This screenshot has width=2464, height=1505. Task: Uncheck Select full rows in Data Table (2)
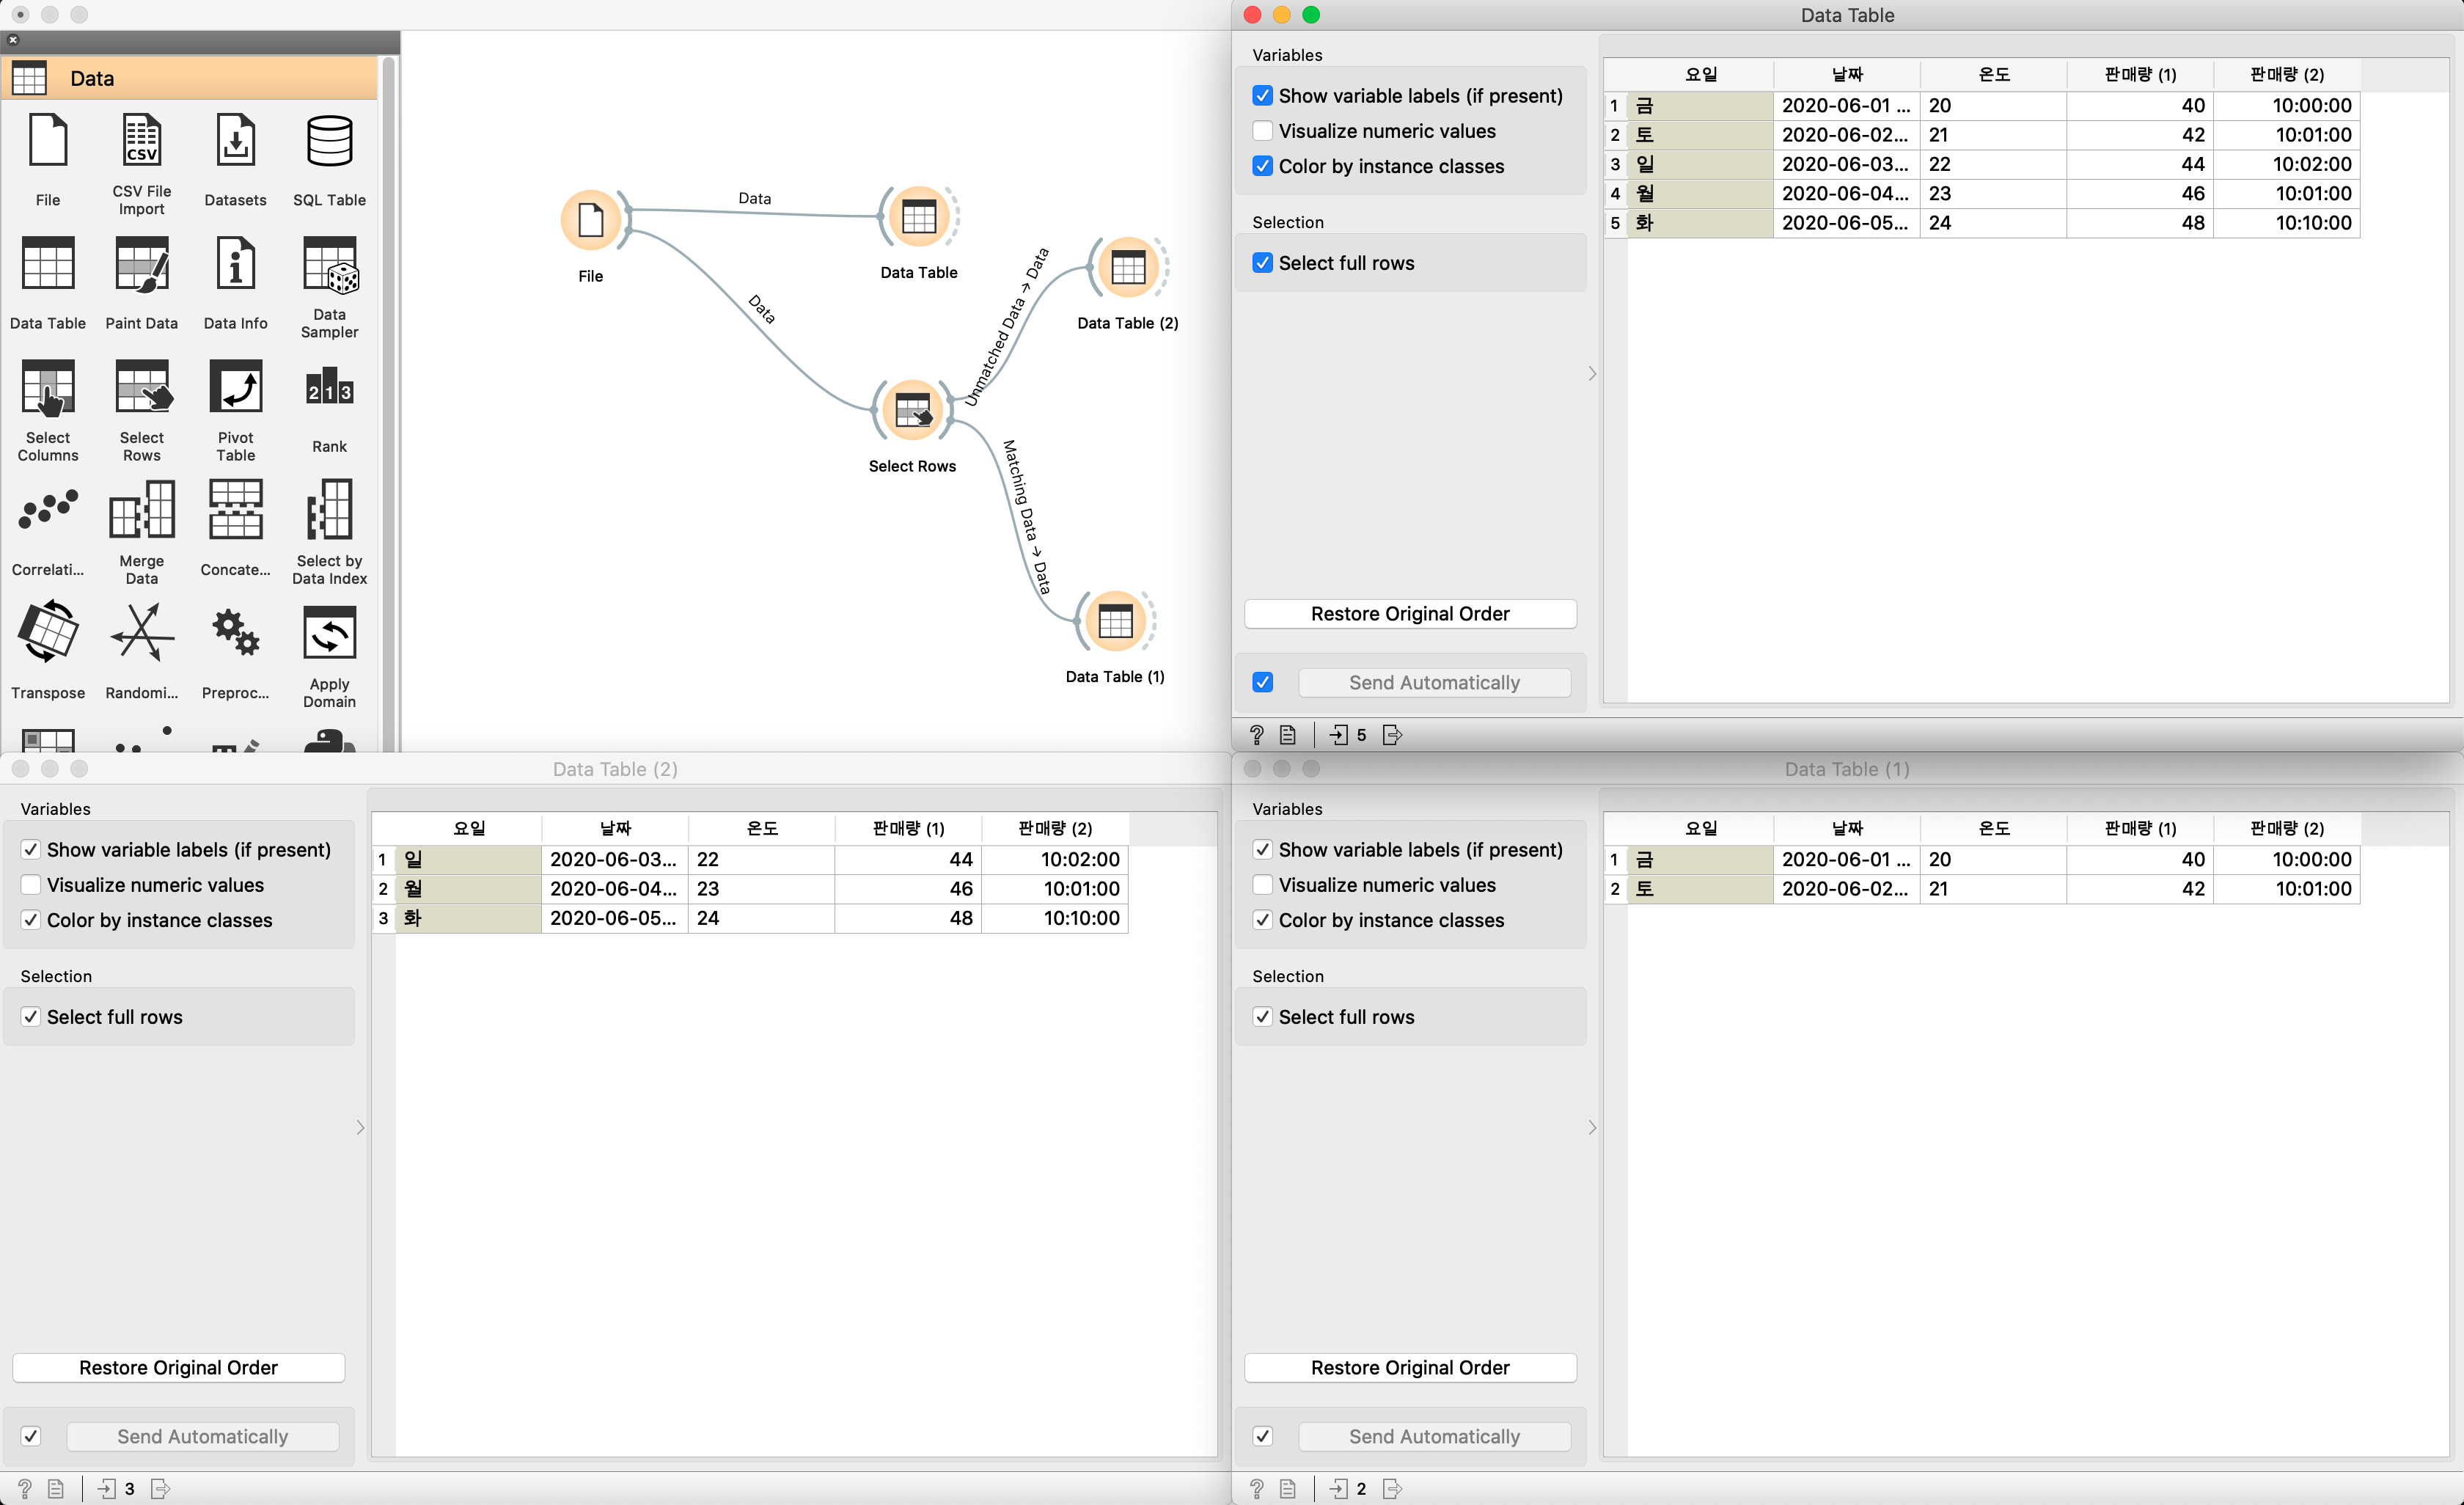31,1017
